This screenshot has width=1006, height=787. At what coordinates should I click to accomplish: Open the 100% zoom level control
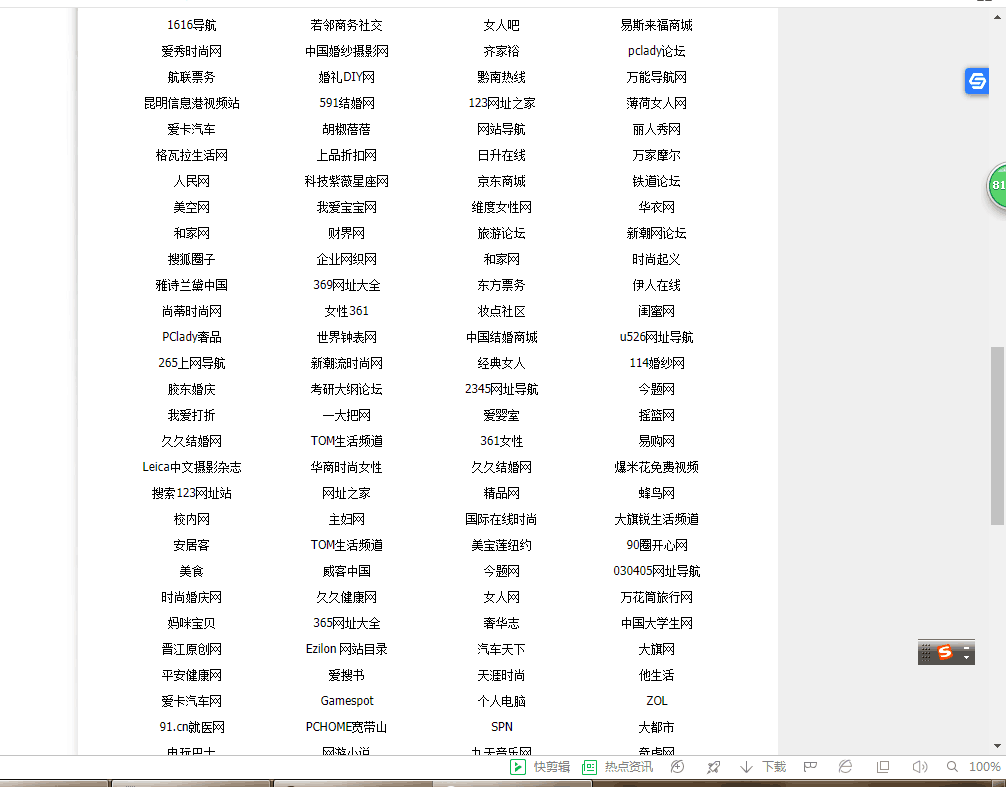(x=984, y=766)
